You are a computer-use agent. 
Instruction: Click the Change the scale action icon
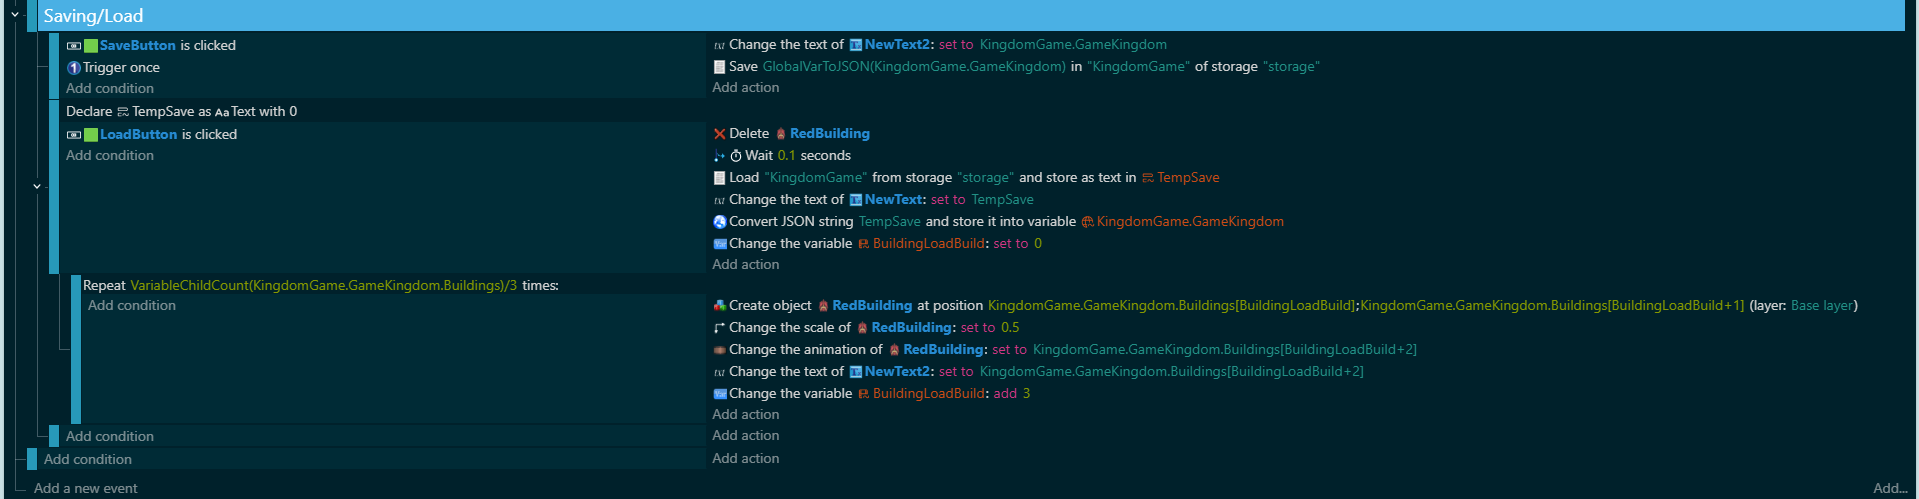(x=719, y=328)
